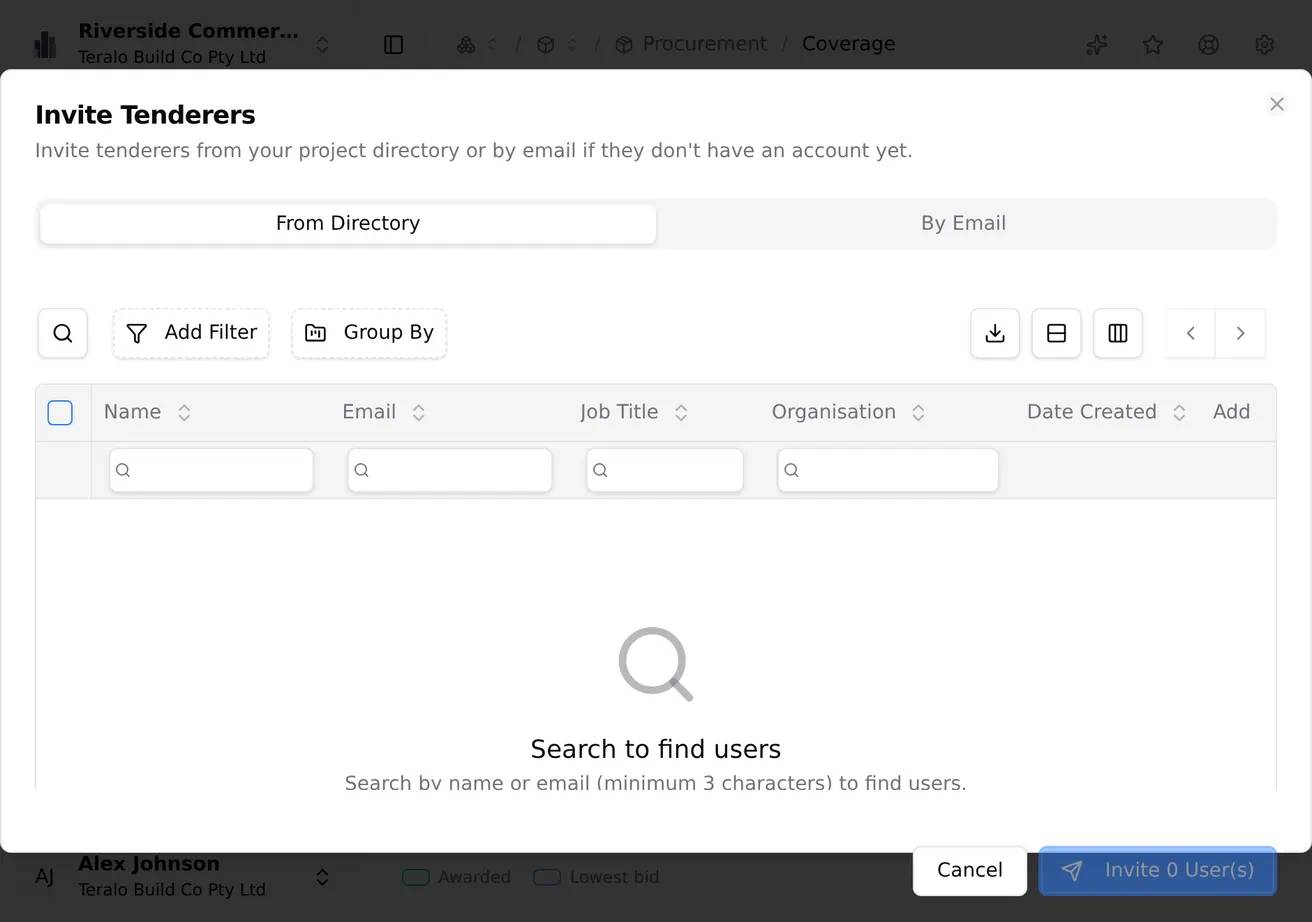The image size is (1312, 922).
Task: Select all rows checkbox in header
Action: coord(60,412)
